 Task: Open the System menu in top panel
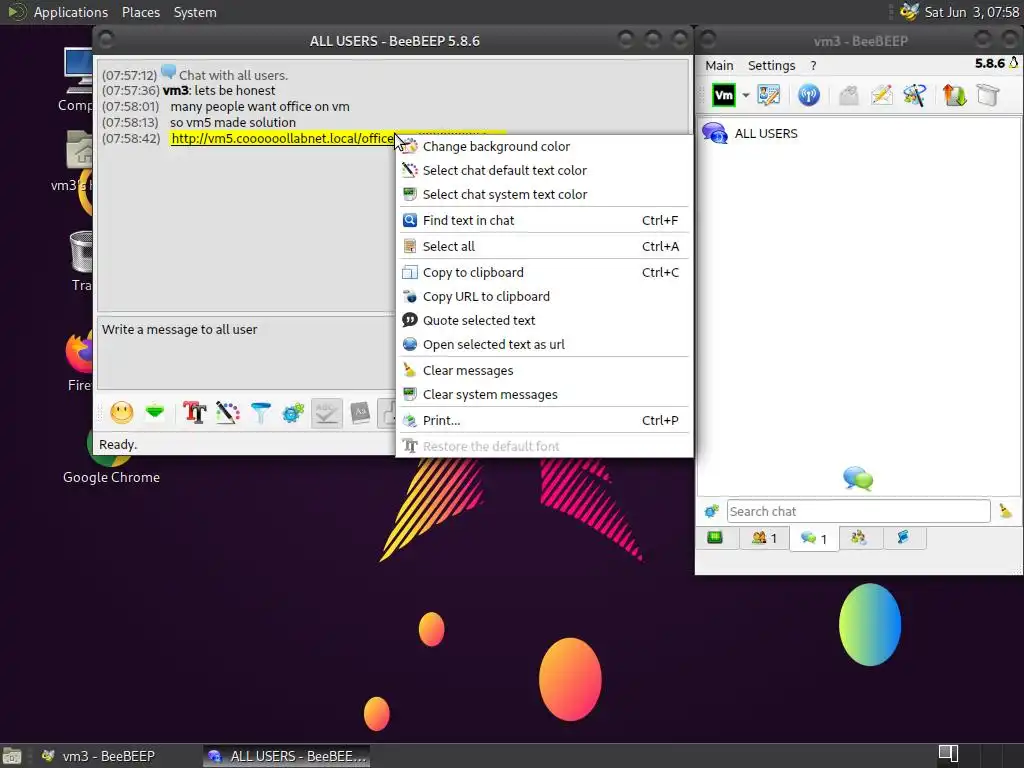195,12
